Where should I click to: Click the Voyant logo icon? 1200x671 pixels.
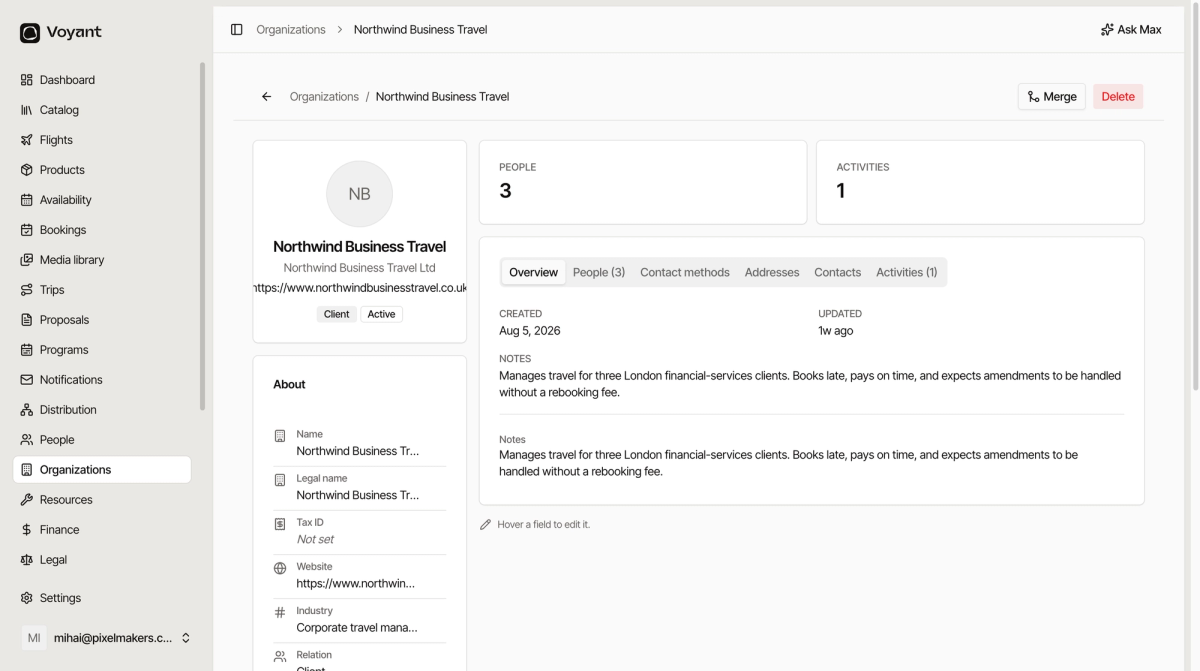pos(30,33)
